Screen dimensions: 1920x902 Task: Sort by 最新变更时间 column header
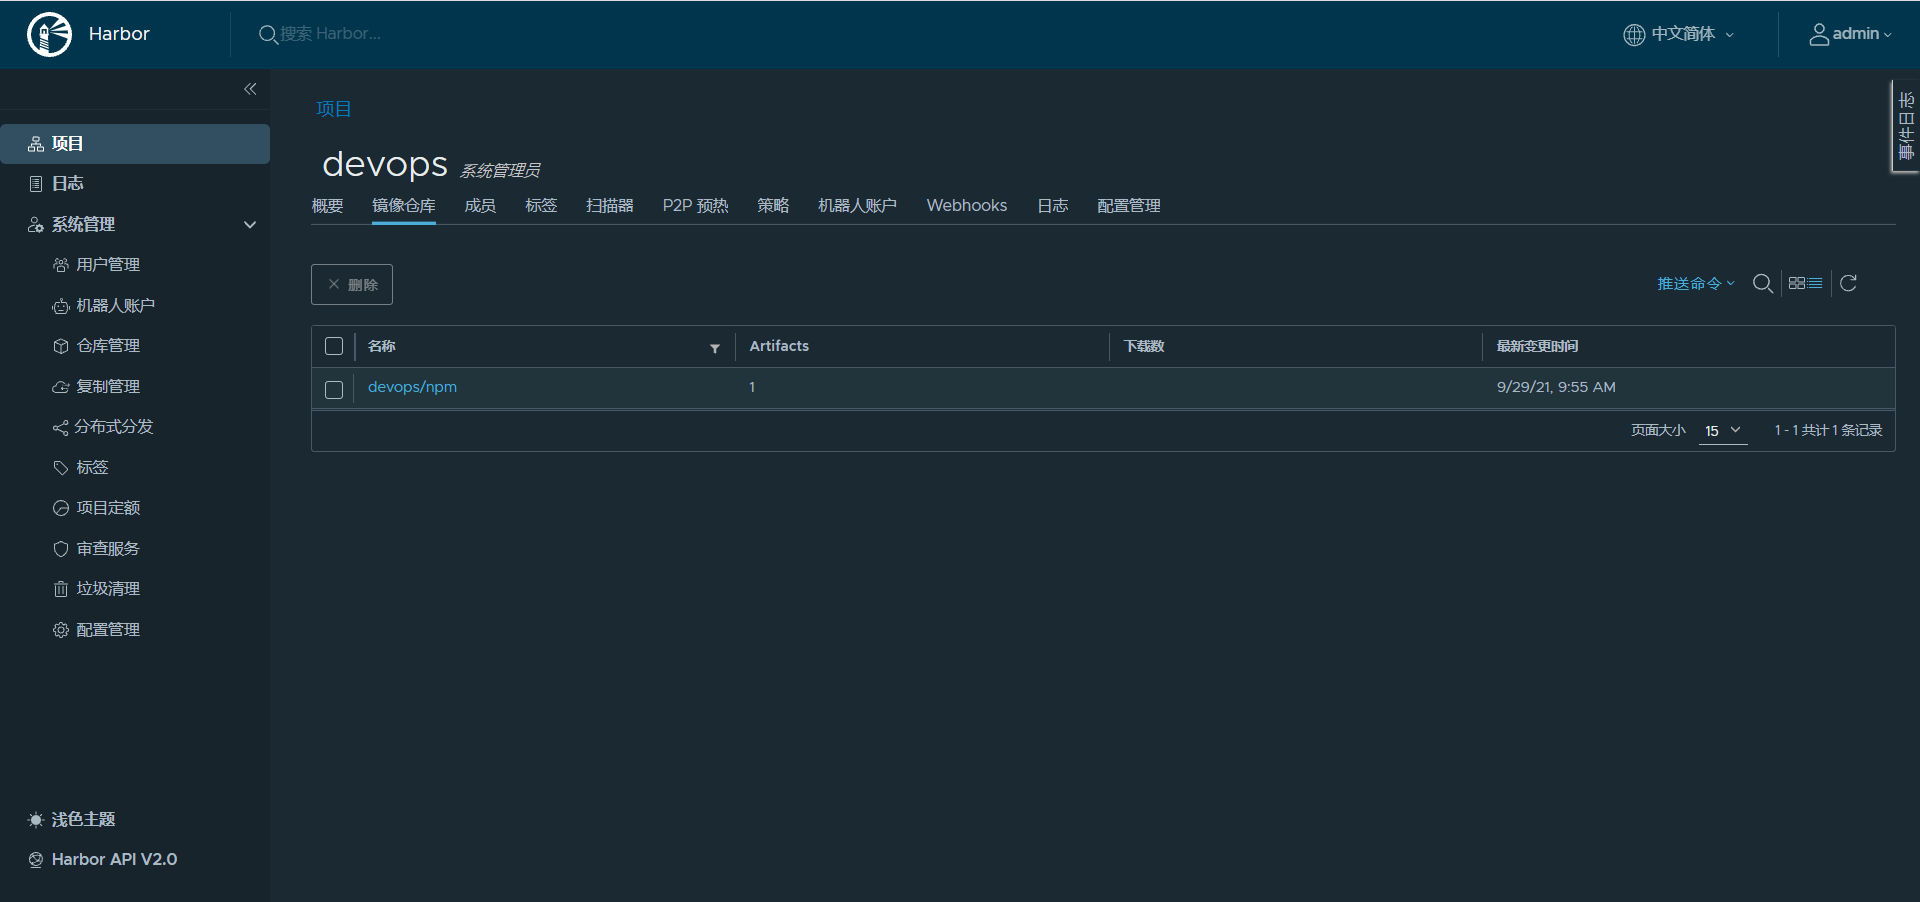(1537, 346)
